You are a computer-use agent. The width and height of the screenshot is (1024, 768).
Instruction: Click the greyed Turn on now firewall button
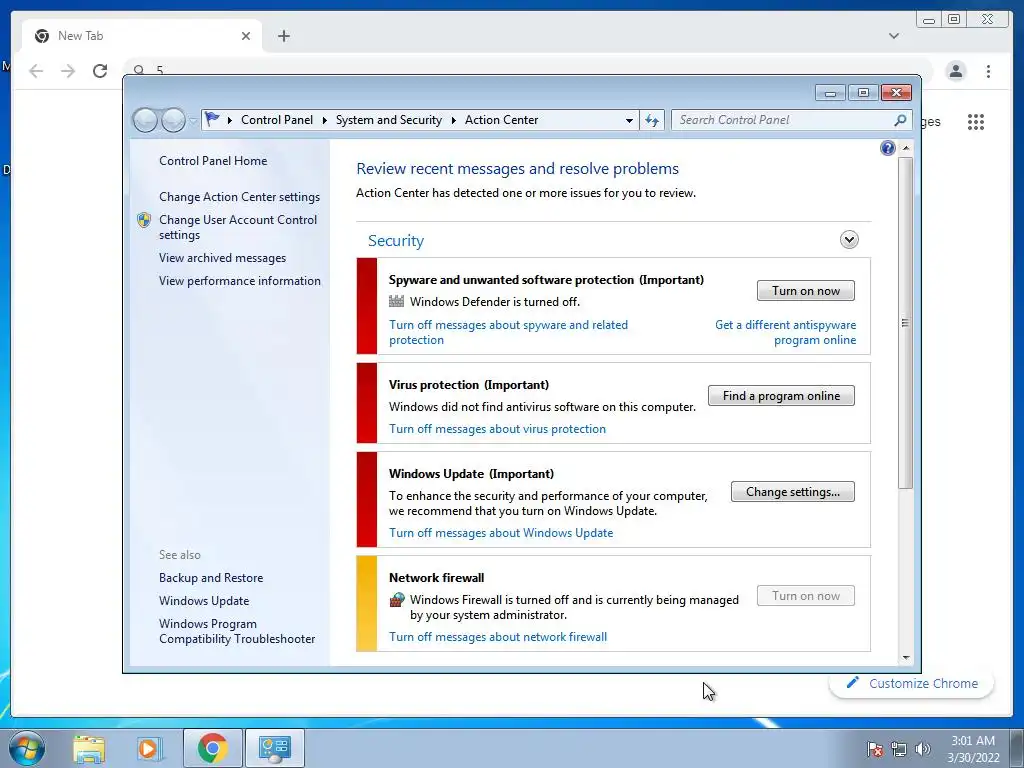806,596
